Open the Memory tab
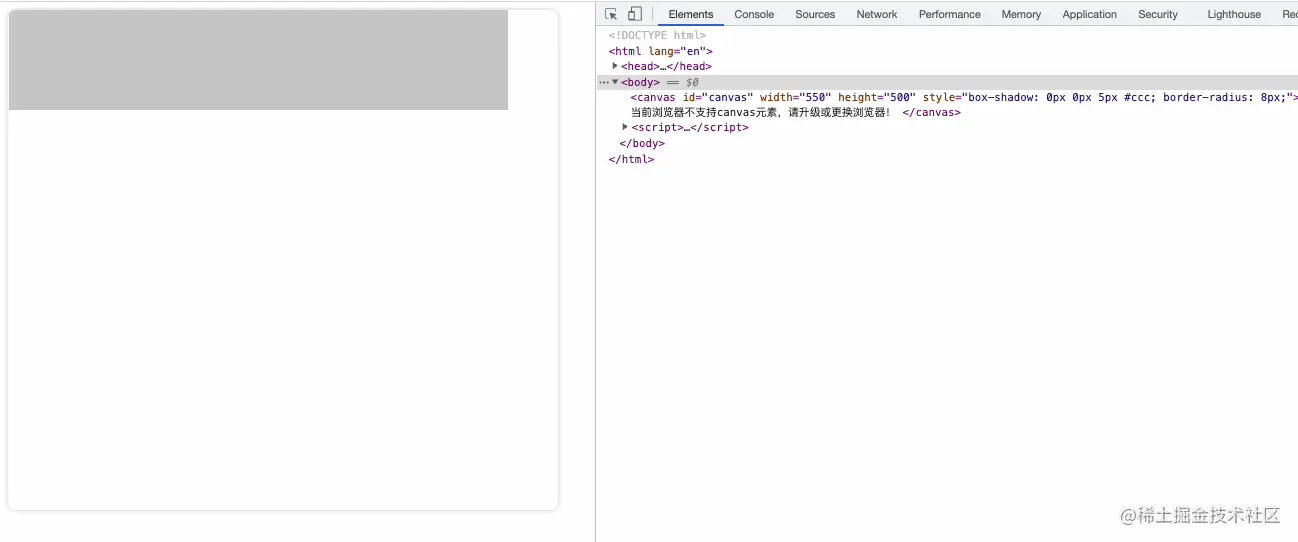The image size is (1298, 542). tap(1021, 14)
